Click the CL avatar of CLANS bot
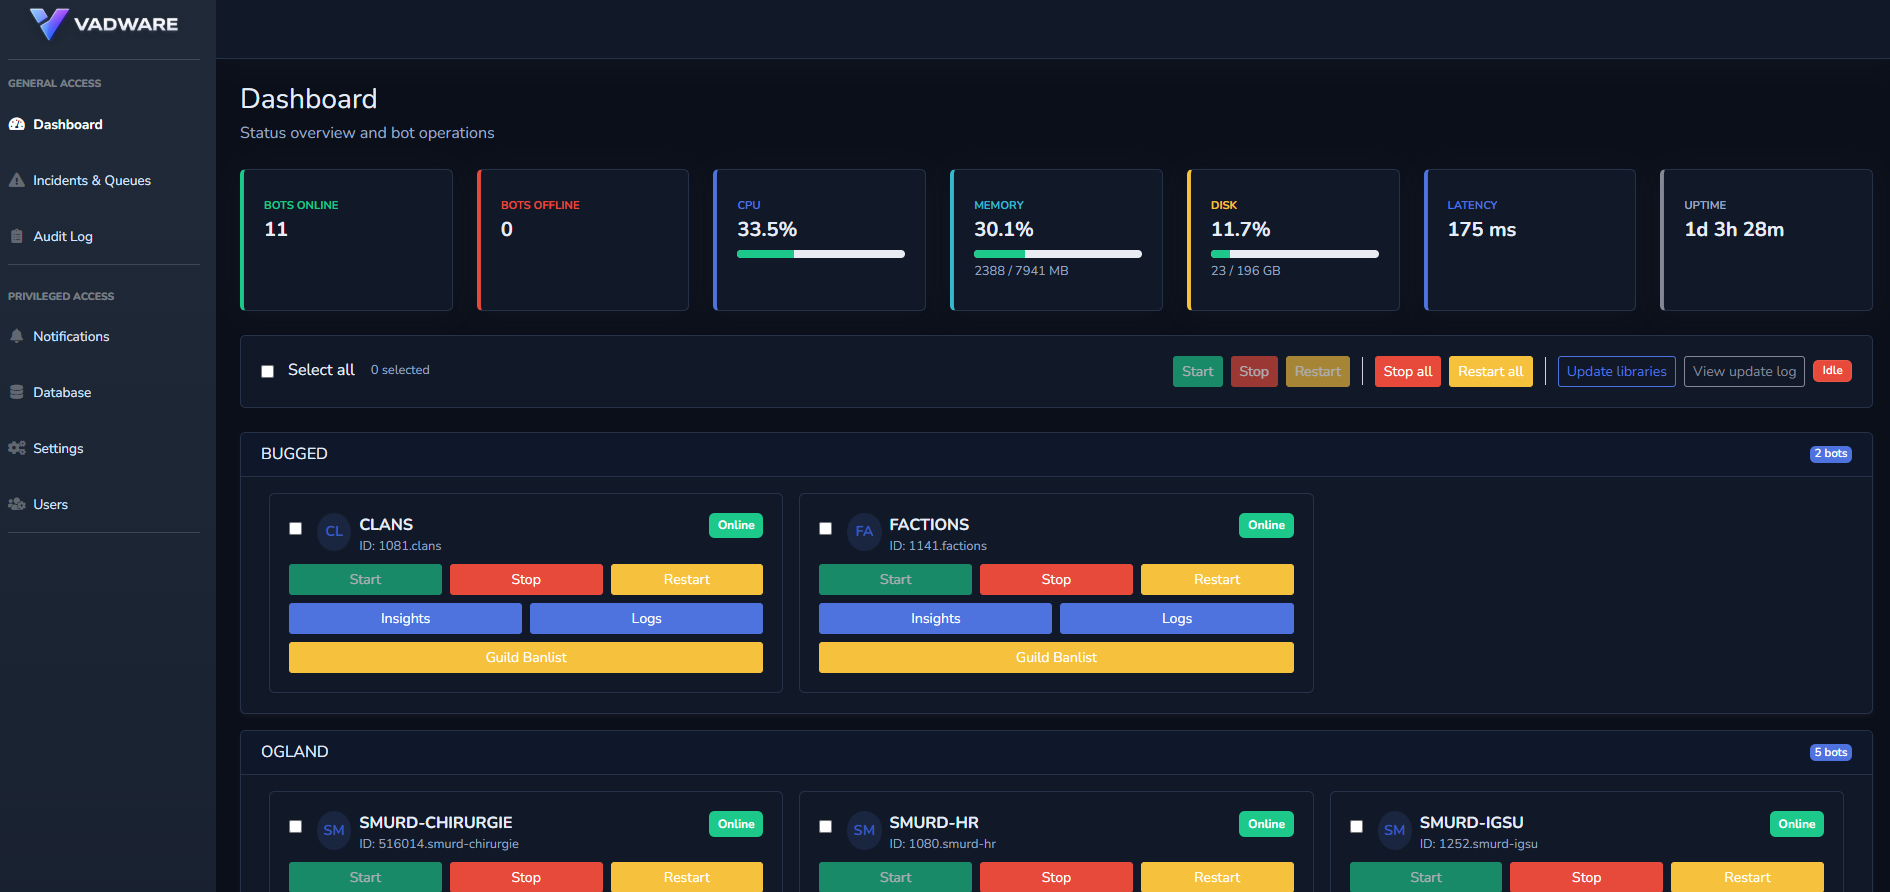Image resolution: width=1890 pixels, height=892 pixels. 334,531
